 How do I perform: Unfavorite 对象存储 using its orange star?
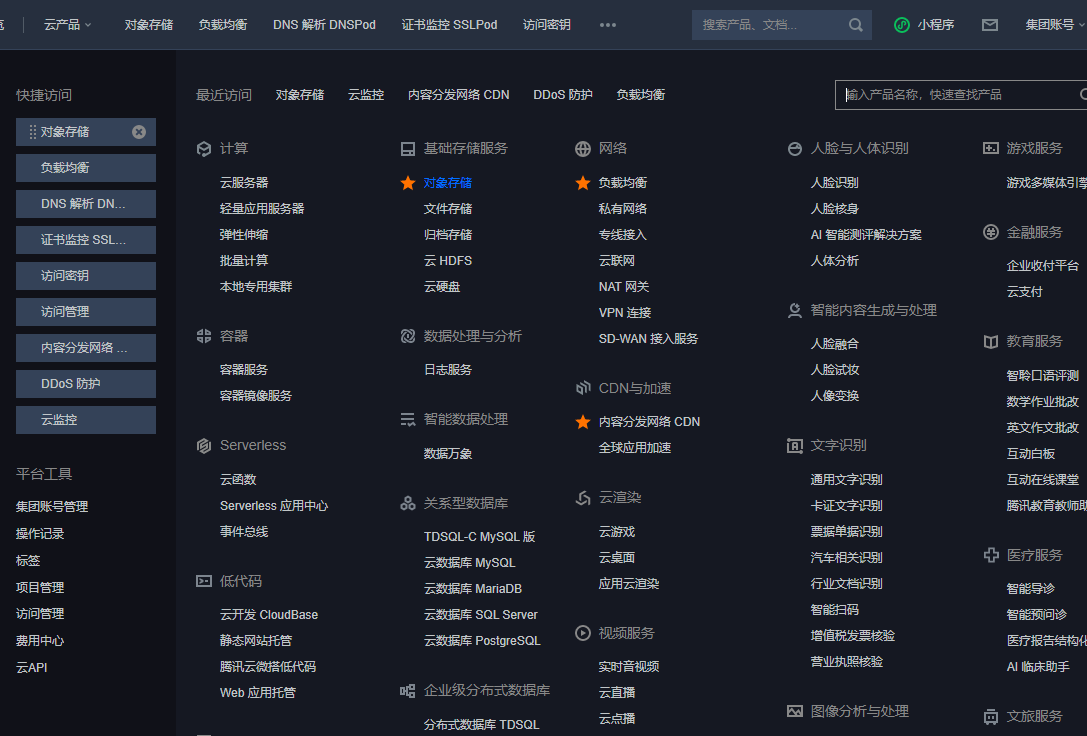(x=408, y=183)
